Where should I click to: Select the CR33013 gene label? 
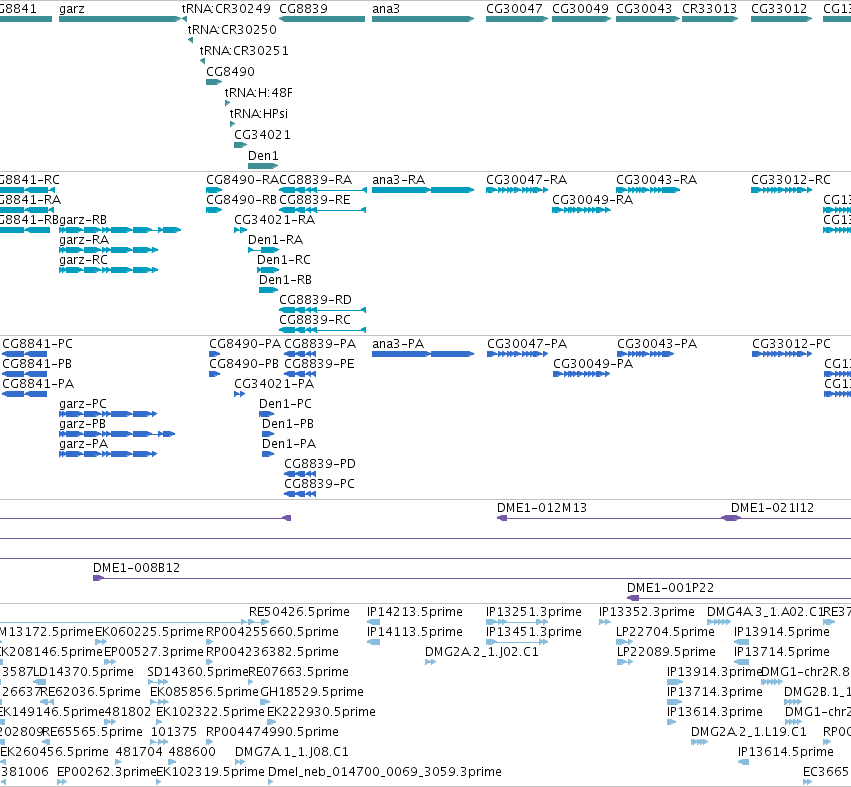coord(709,9)
